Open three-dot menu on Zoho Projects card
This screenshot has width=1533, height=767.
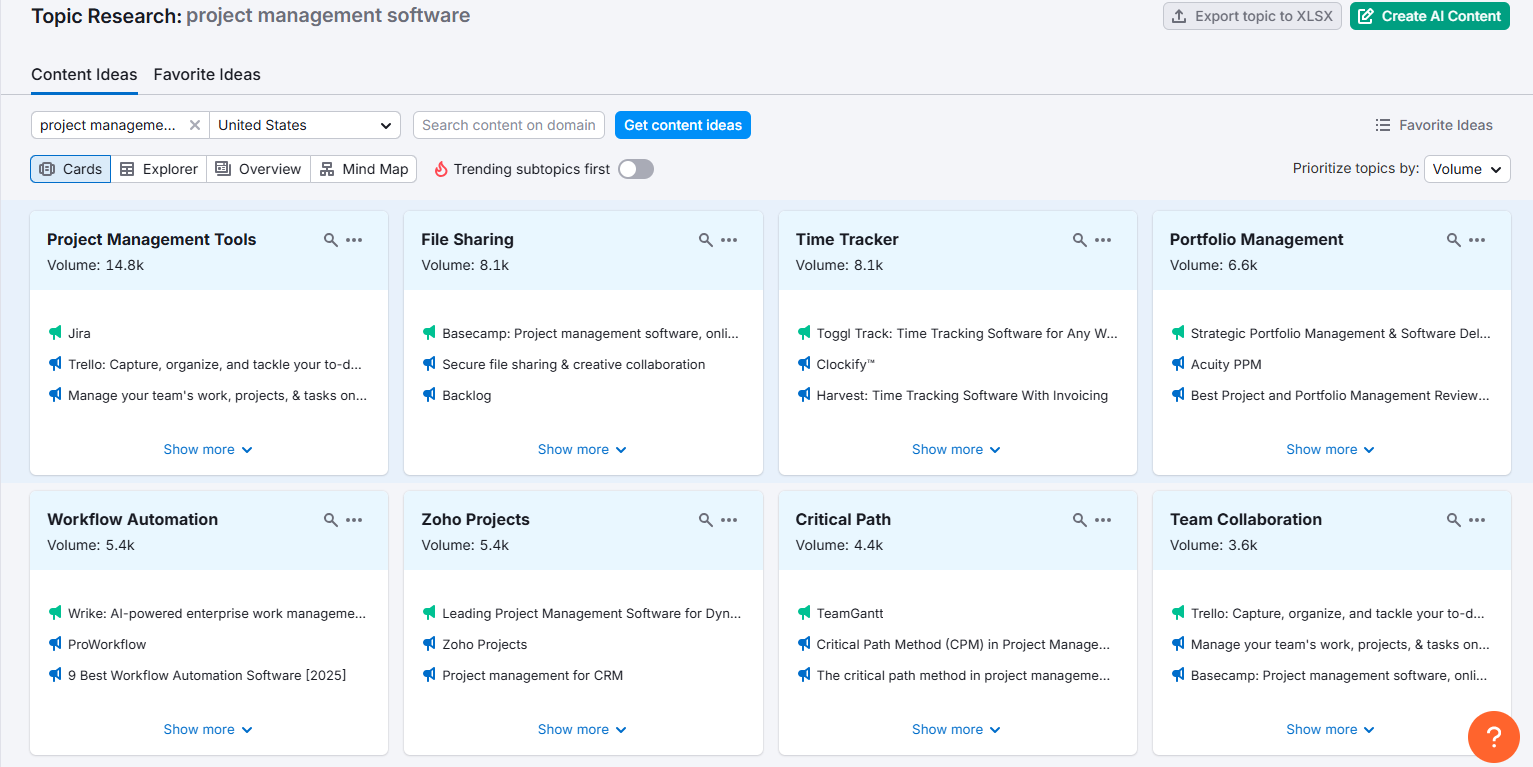click(x=729, y=520)
